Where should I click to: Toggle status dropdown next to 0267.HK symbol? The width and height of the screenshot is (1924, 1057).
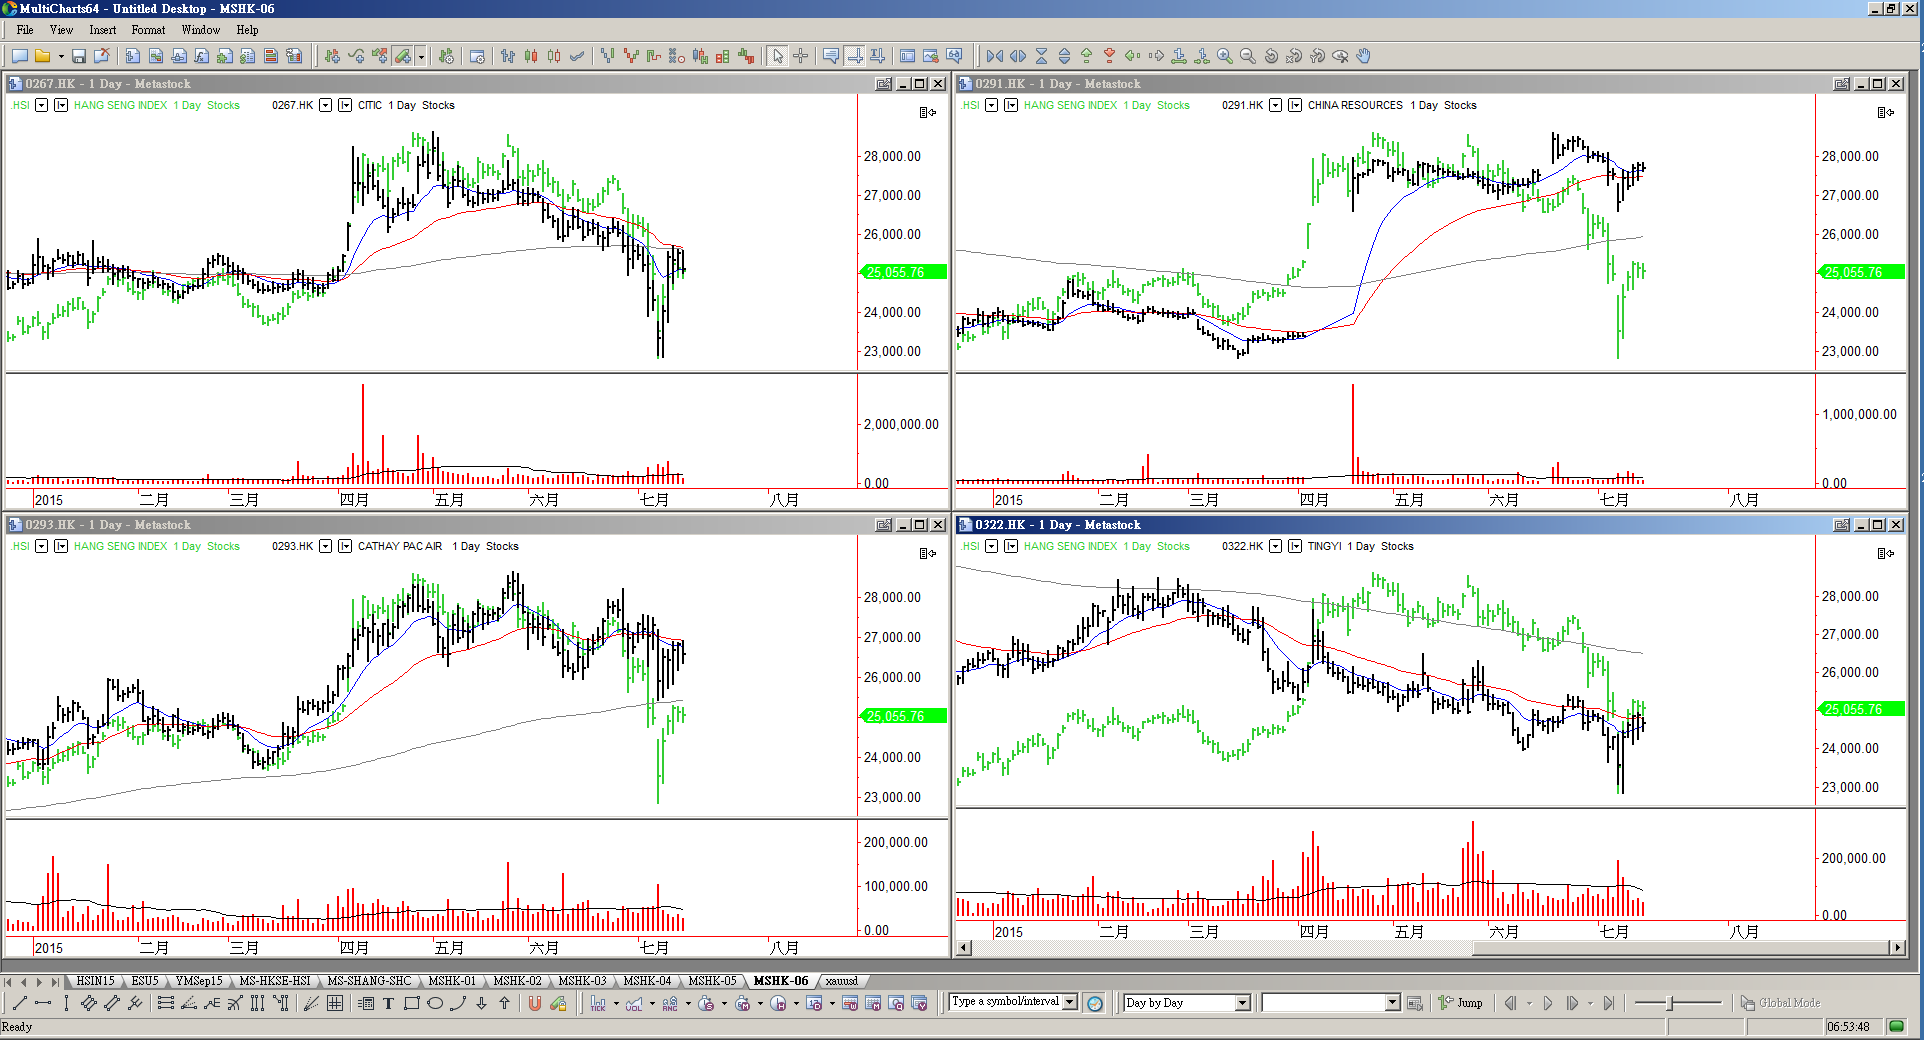point(326,105)
